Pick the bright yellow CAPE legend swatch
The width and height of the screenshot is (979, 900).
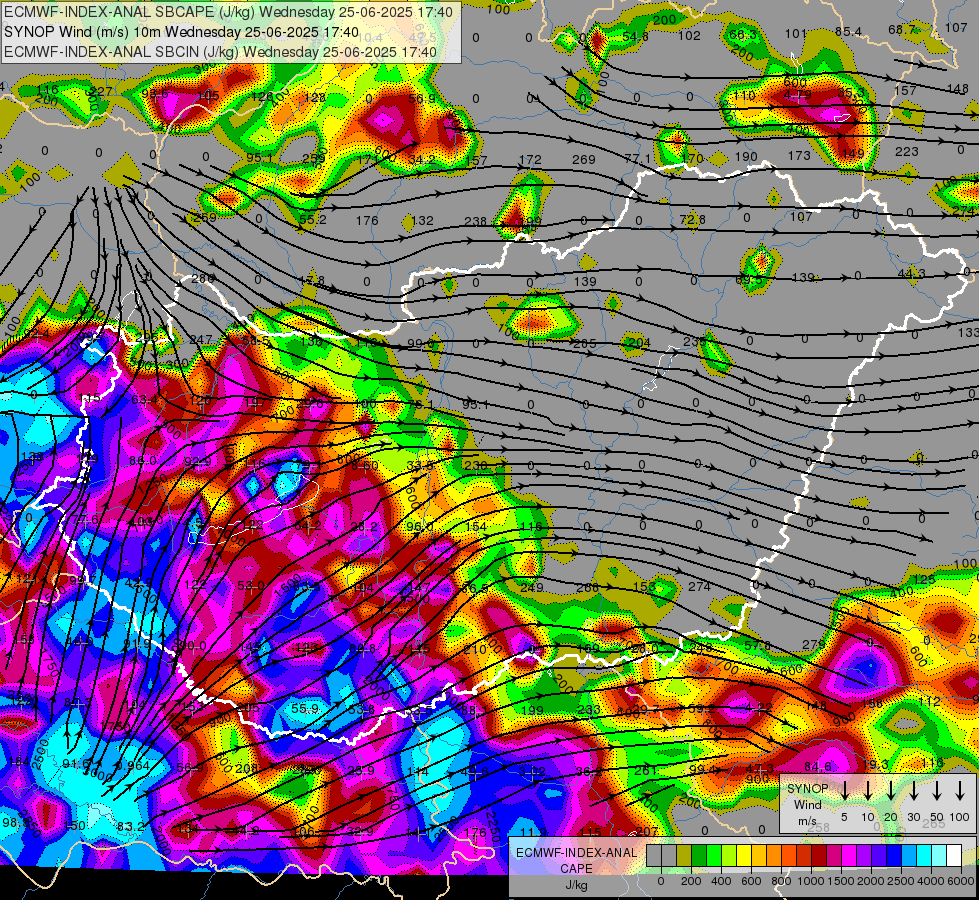pos(744,856)
